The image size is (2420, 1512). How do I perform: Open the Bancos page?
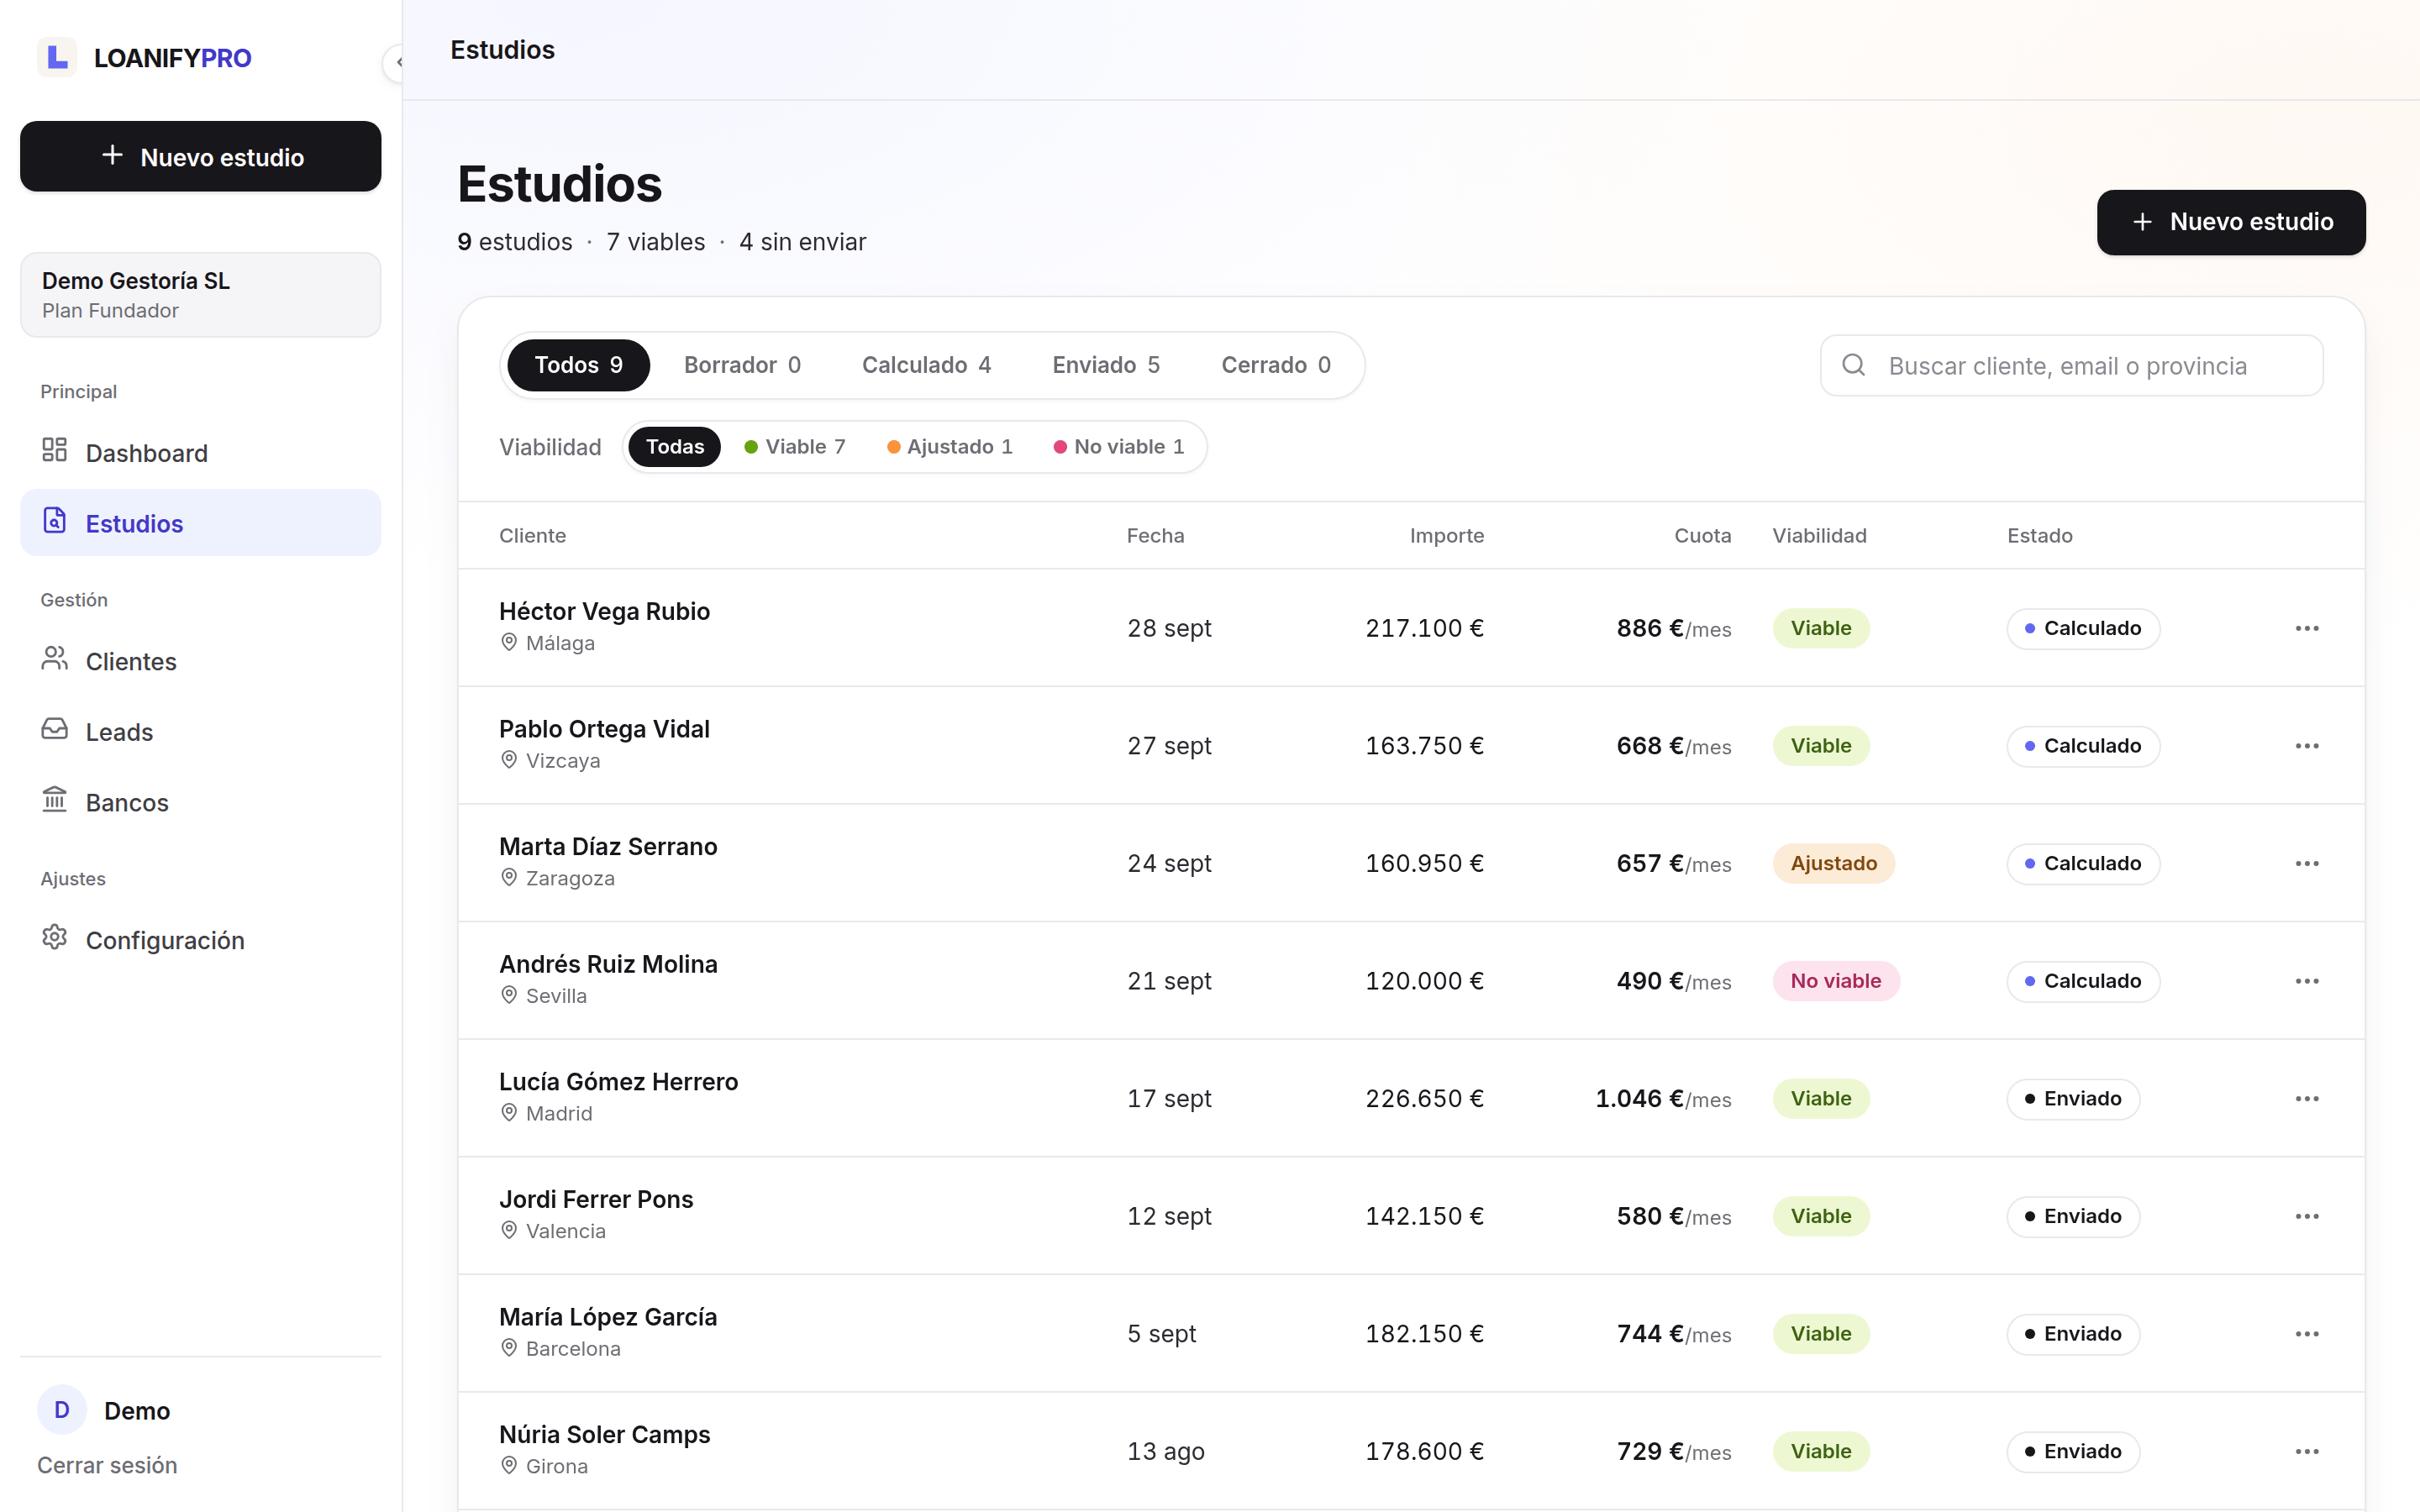pos(200,802)
